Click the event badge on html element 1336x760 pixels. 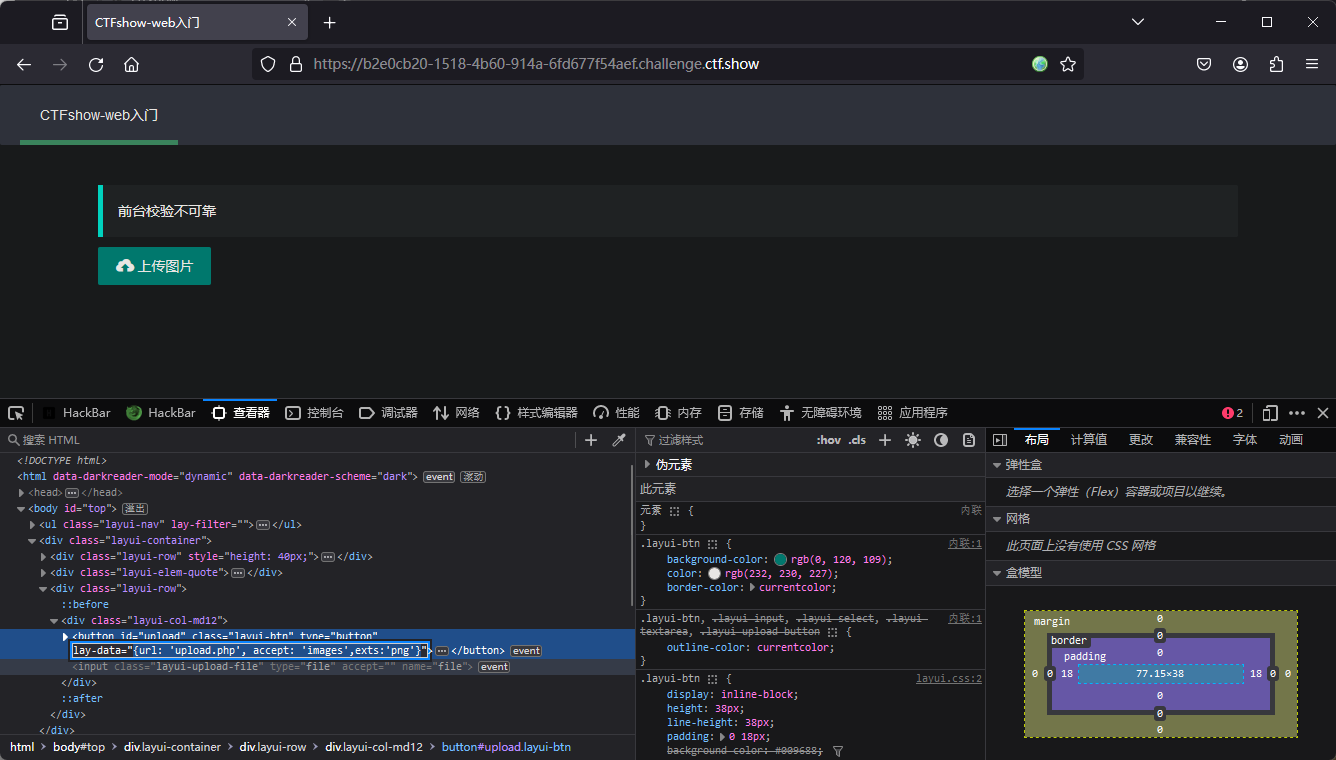[439, 477]
